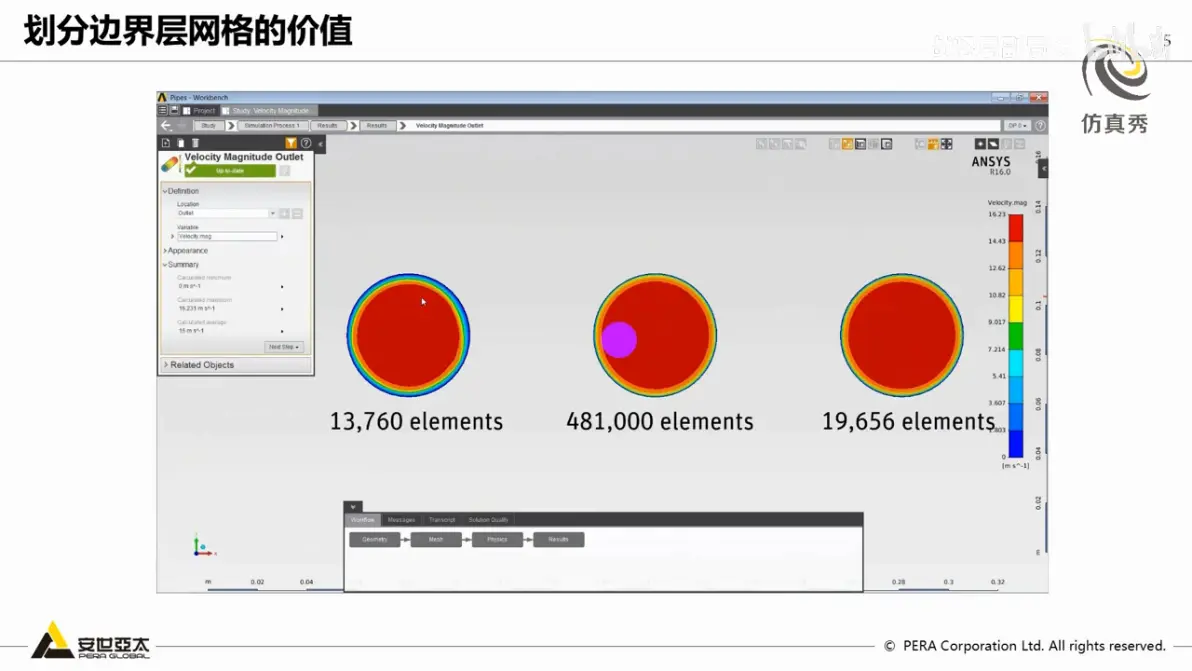Viewport: 1192px width, 671px height.
Task: Open the Next Step dropdown button
Action: click(x=284, y=347)
